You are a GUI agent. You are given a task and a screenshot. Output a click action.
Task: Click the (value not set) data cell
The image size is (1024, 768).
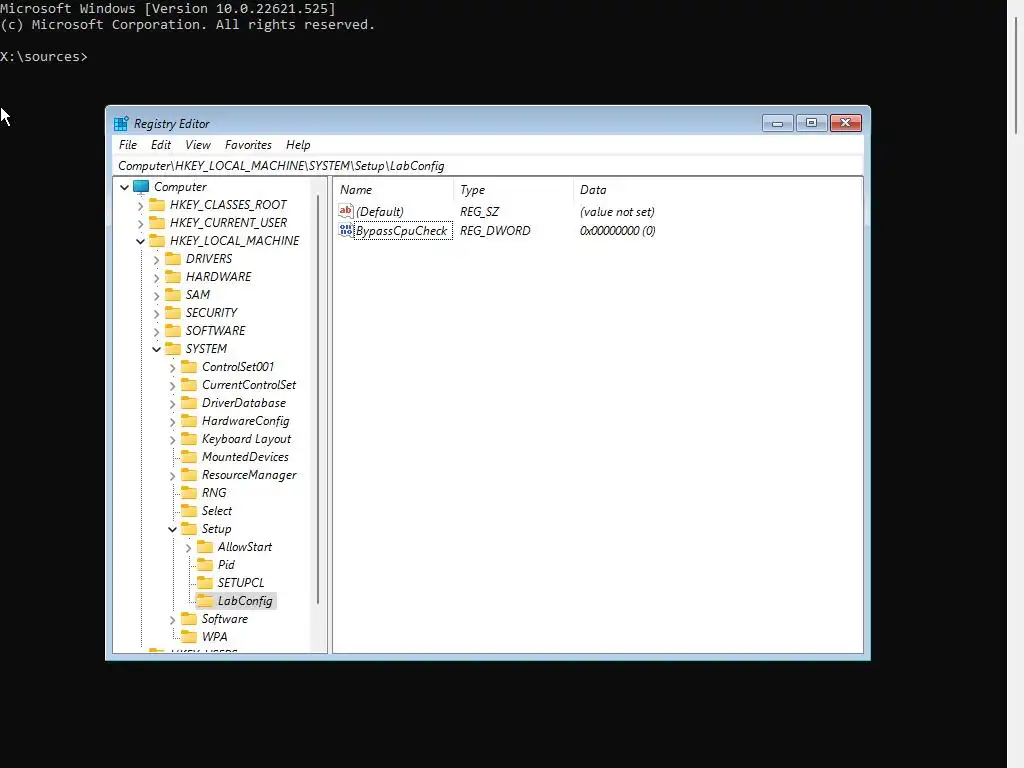pyautogui.click(x=617, y=212)
